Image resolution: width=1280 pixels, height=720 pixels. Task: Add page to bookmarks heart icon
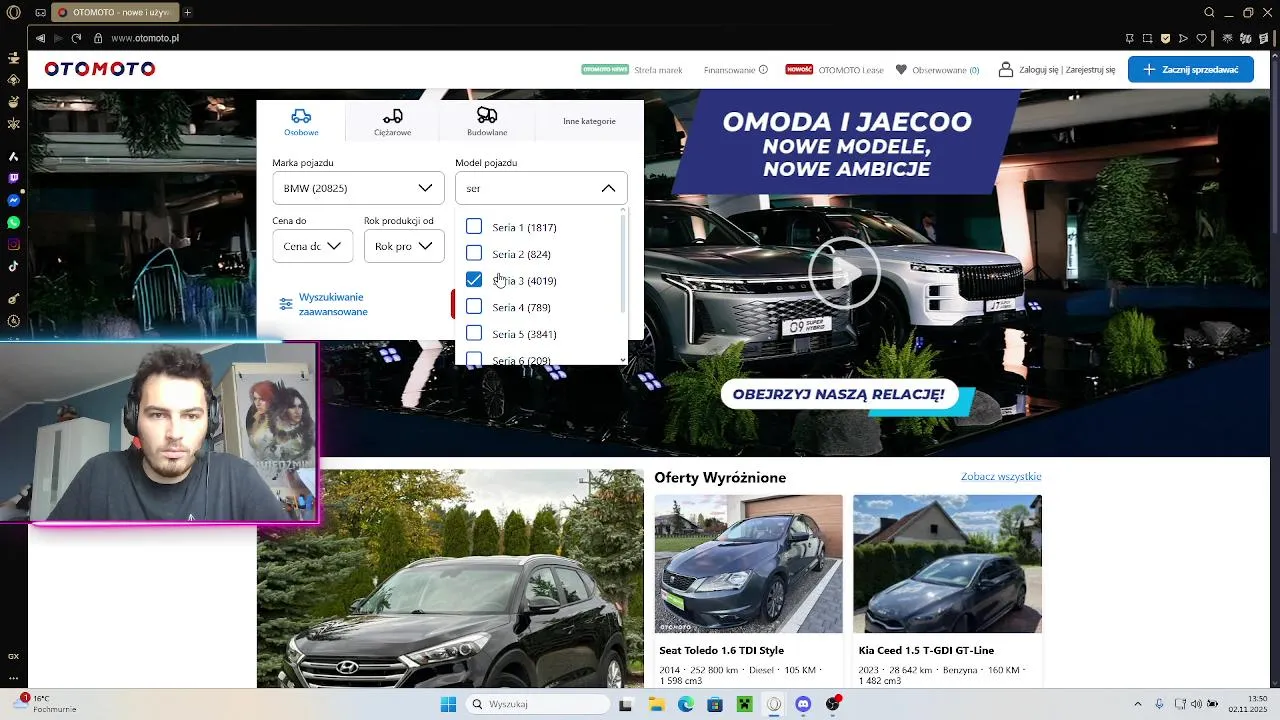[x=1202, y=38]
